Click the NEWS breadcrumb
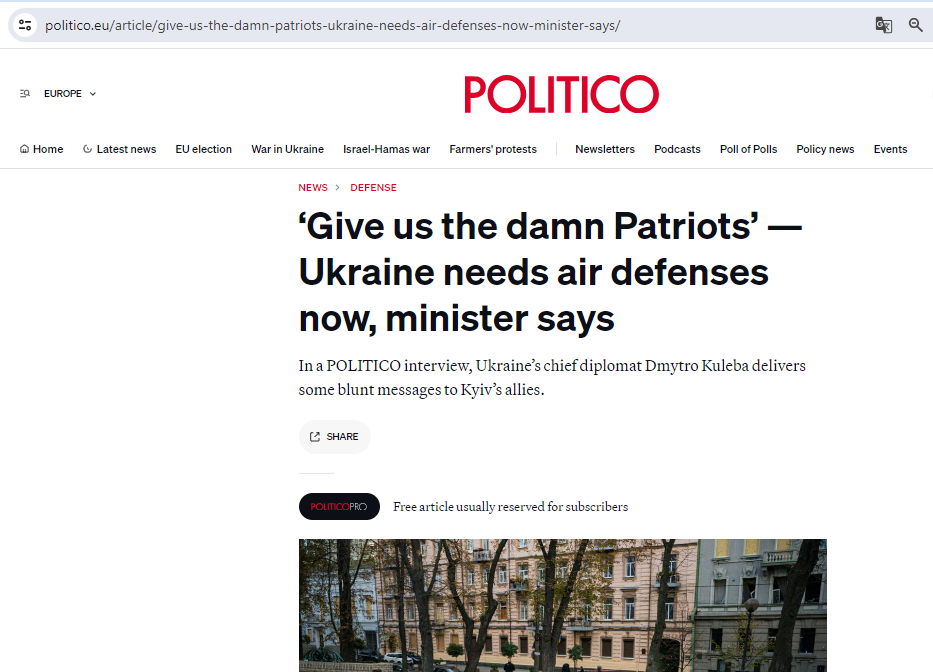Viewport: 933px width, 672px height. point(313,187)
